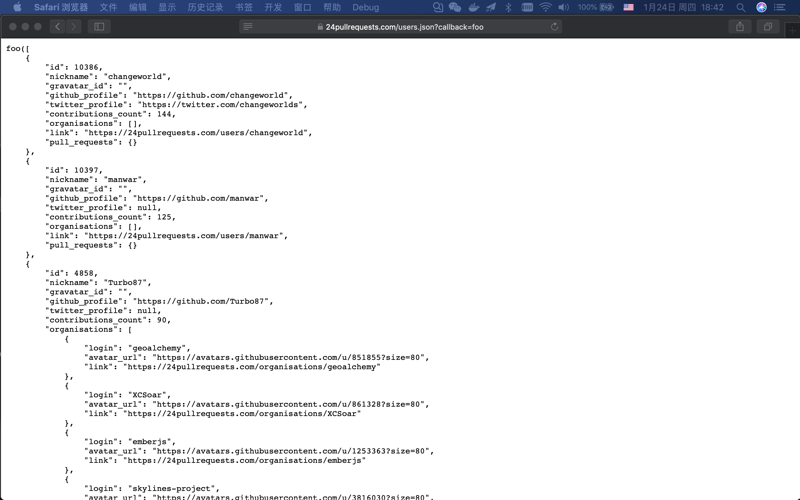Click the login "skylines-project" line
Viewport: 800px width, 500px height.
[x=152, y=489]
